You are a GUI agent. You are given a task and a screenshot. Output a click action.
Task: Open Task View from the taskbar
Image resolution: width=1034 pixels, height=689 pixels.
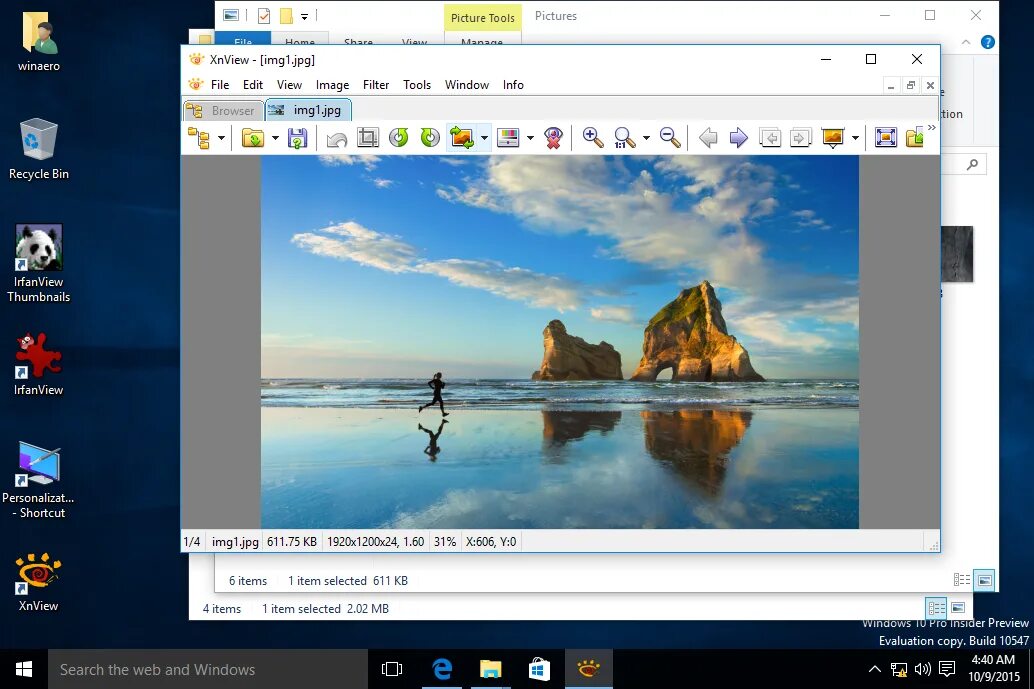[x=392, y=669]
